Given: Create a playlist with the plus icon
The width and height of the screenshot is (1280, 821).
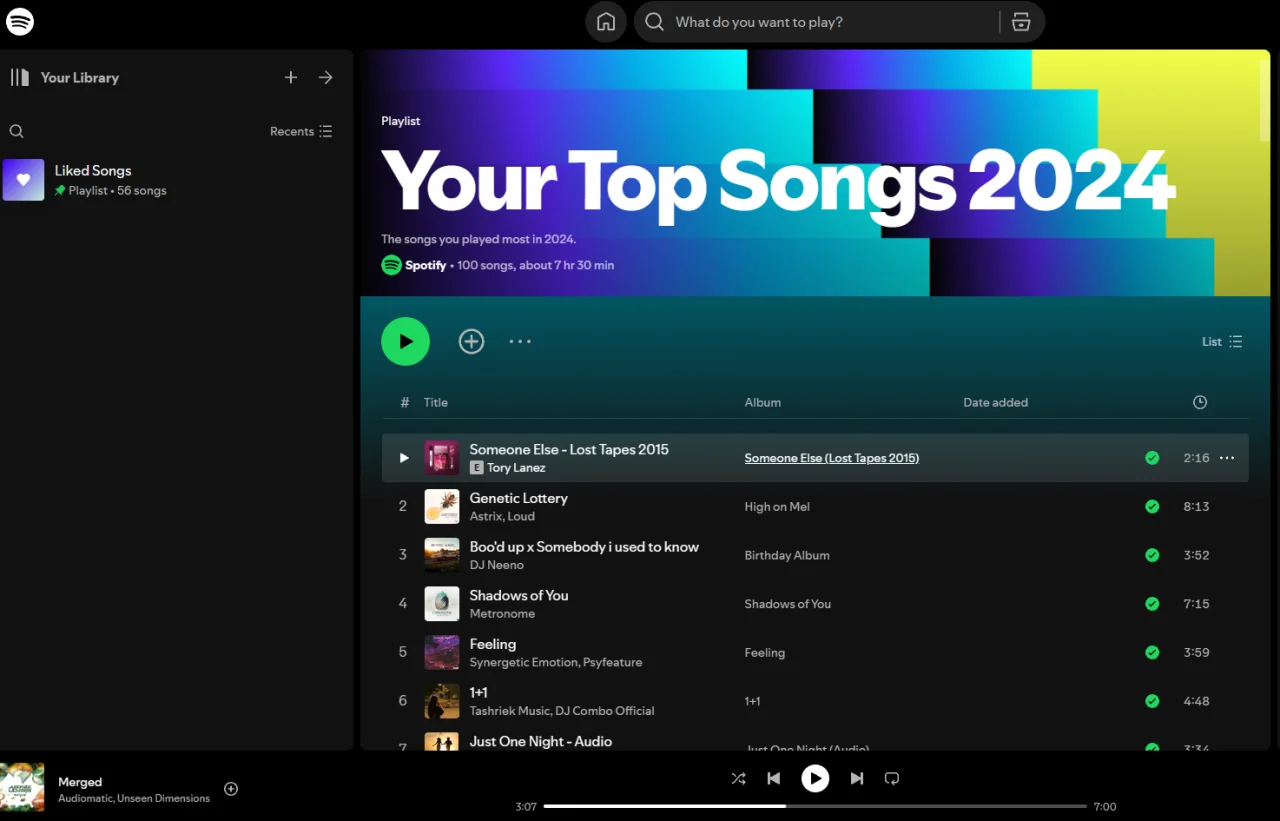Looking at the screenshot, I should point(291,77).
